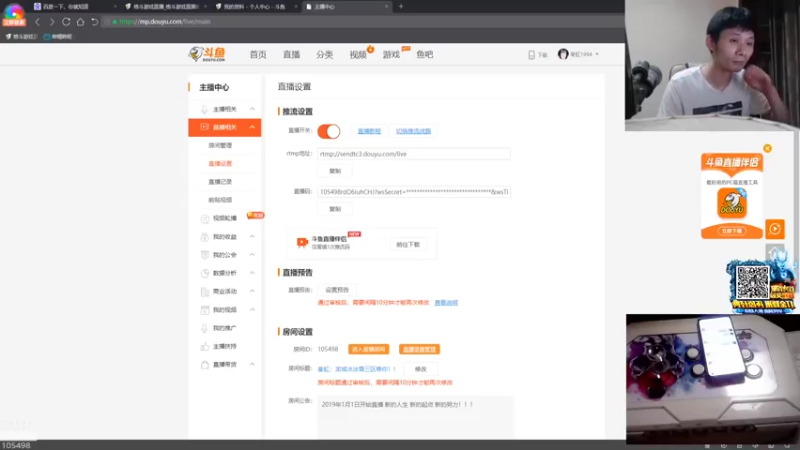Click shopping bag icon for 直播带货
Screen dimensions: 800x450
click(x=205, y=365)
